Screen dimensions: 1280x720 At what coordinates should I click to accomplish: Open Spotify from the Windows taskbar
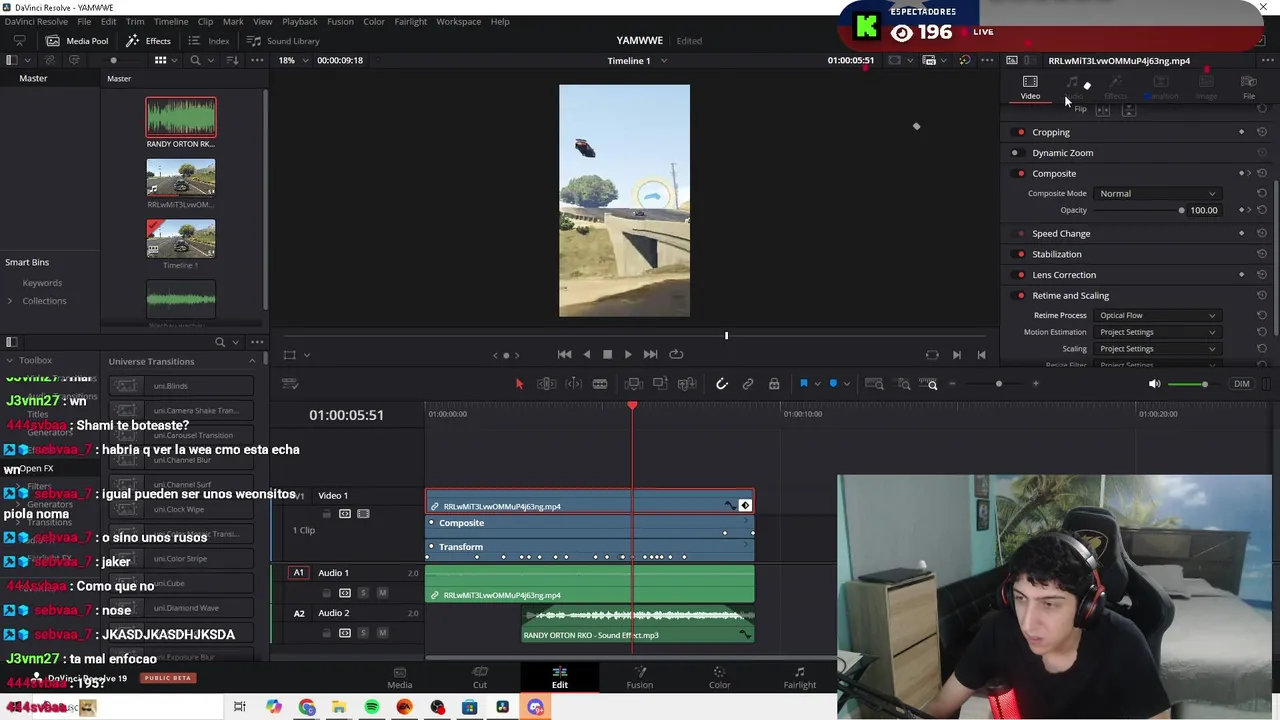click(372, 707)
